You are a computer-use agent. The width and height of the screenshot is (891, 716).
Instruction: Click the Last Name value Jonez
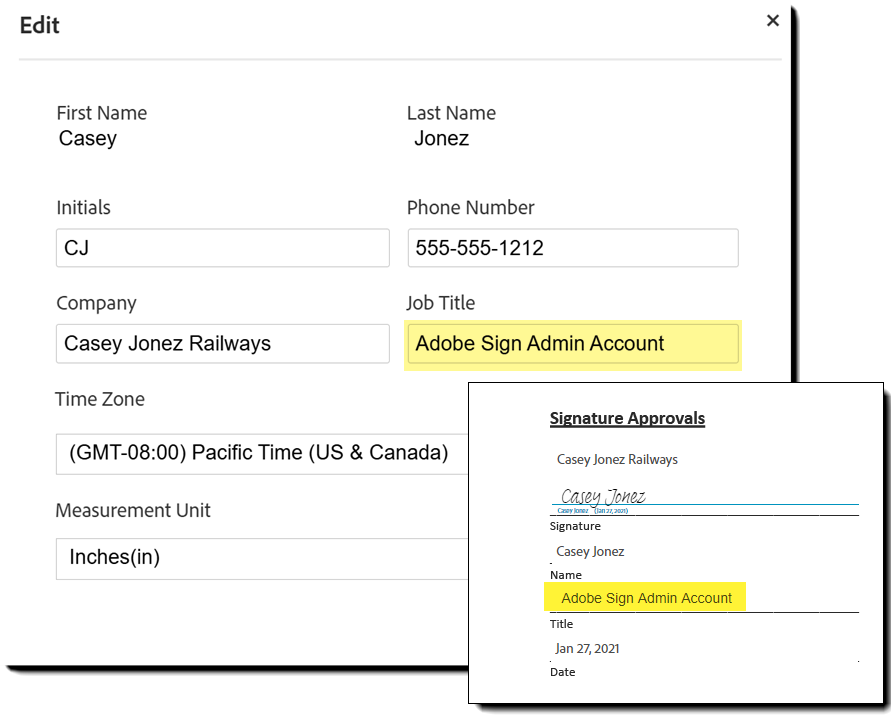pyautogui.click(x=441, y=139)
